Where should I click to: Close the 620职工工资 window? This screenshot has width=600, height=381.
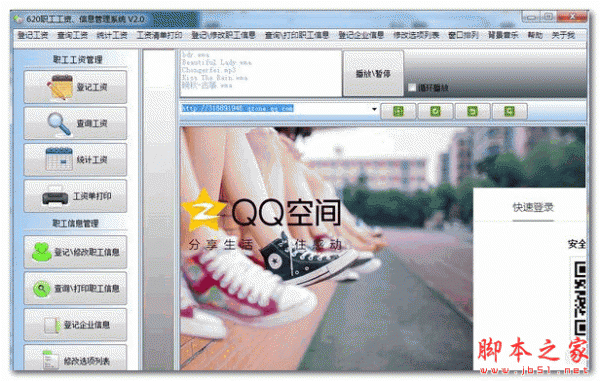(572, 16)
